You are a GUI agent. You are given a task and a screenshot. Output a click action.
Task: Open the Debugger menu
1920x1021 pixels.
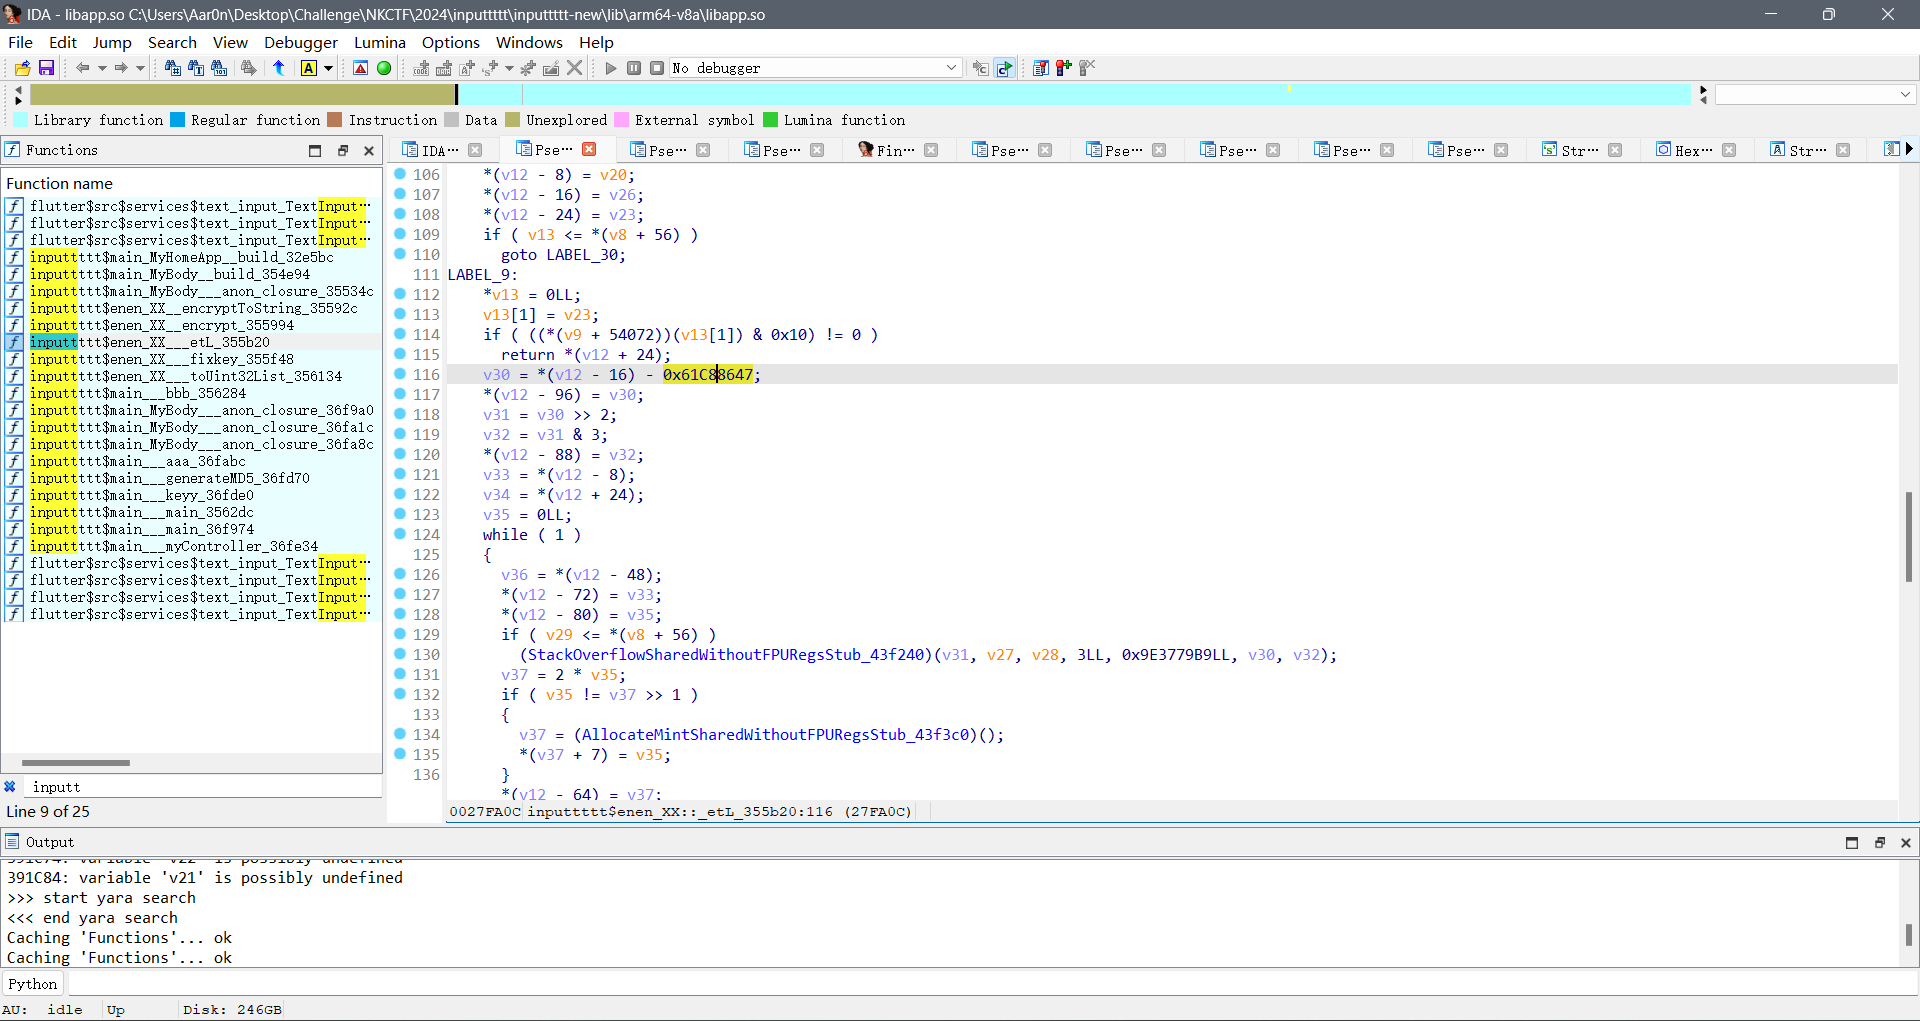click(x=301, y=42)
